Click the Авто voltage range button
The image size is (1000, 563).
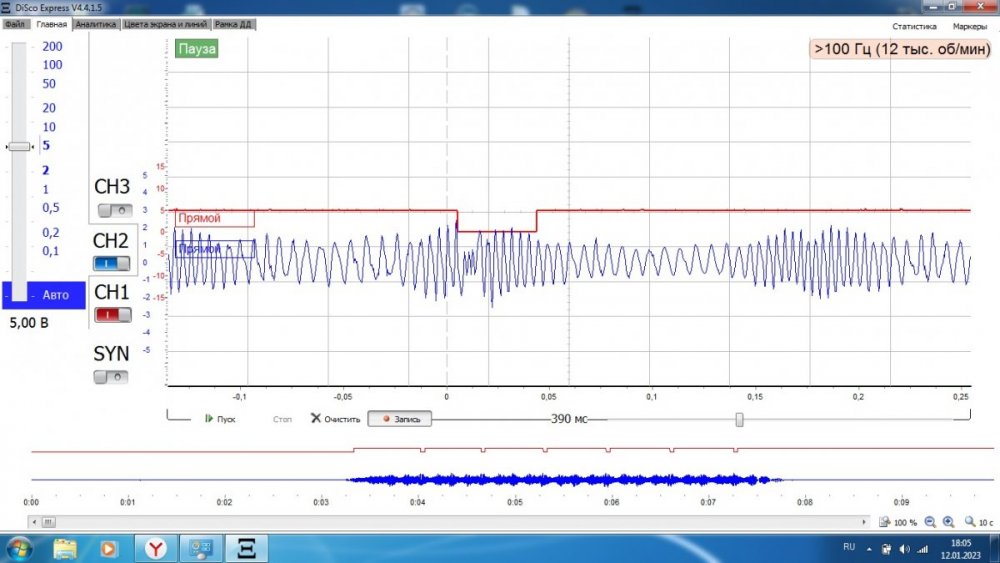pos(44,295)
